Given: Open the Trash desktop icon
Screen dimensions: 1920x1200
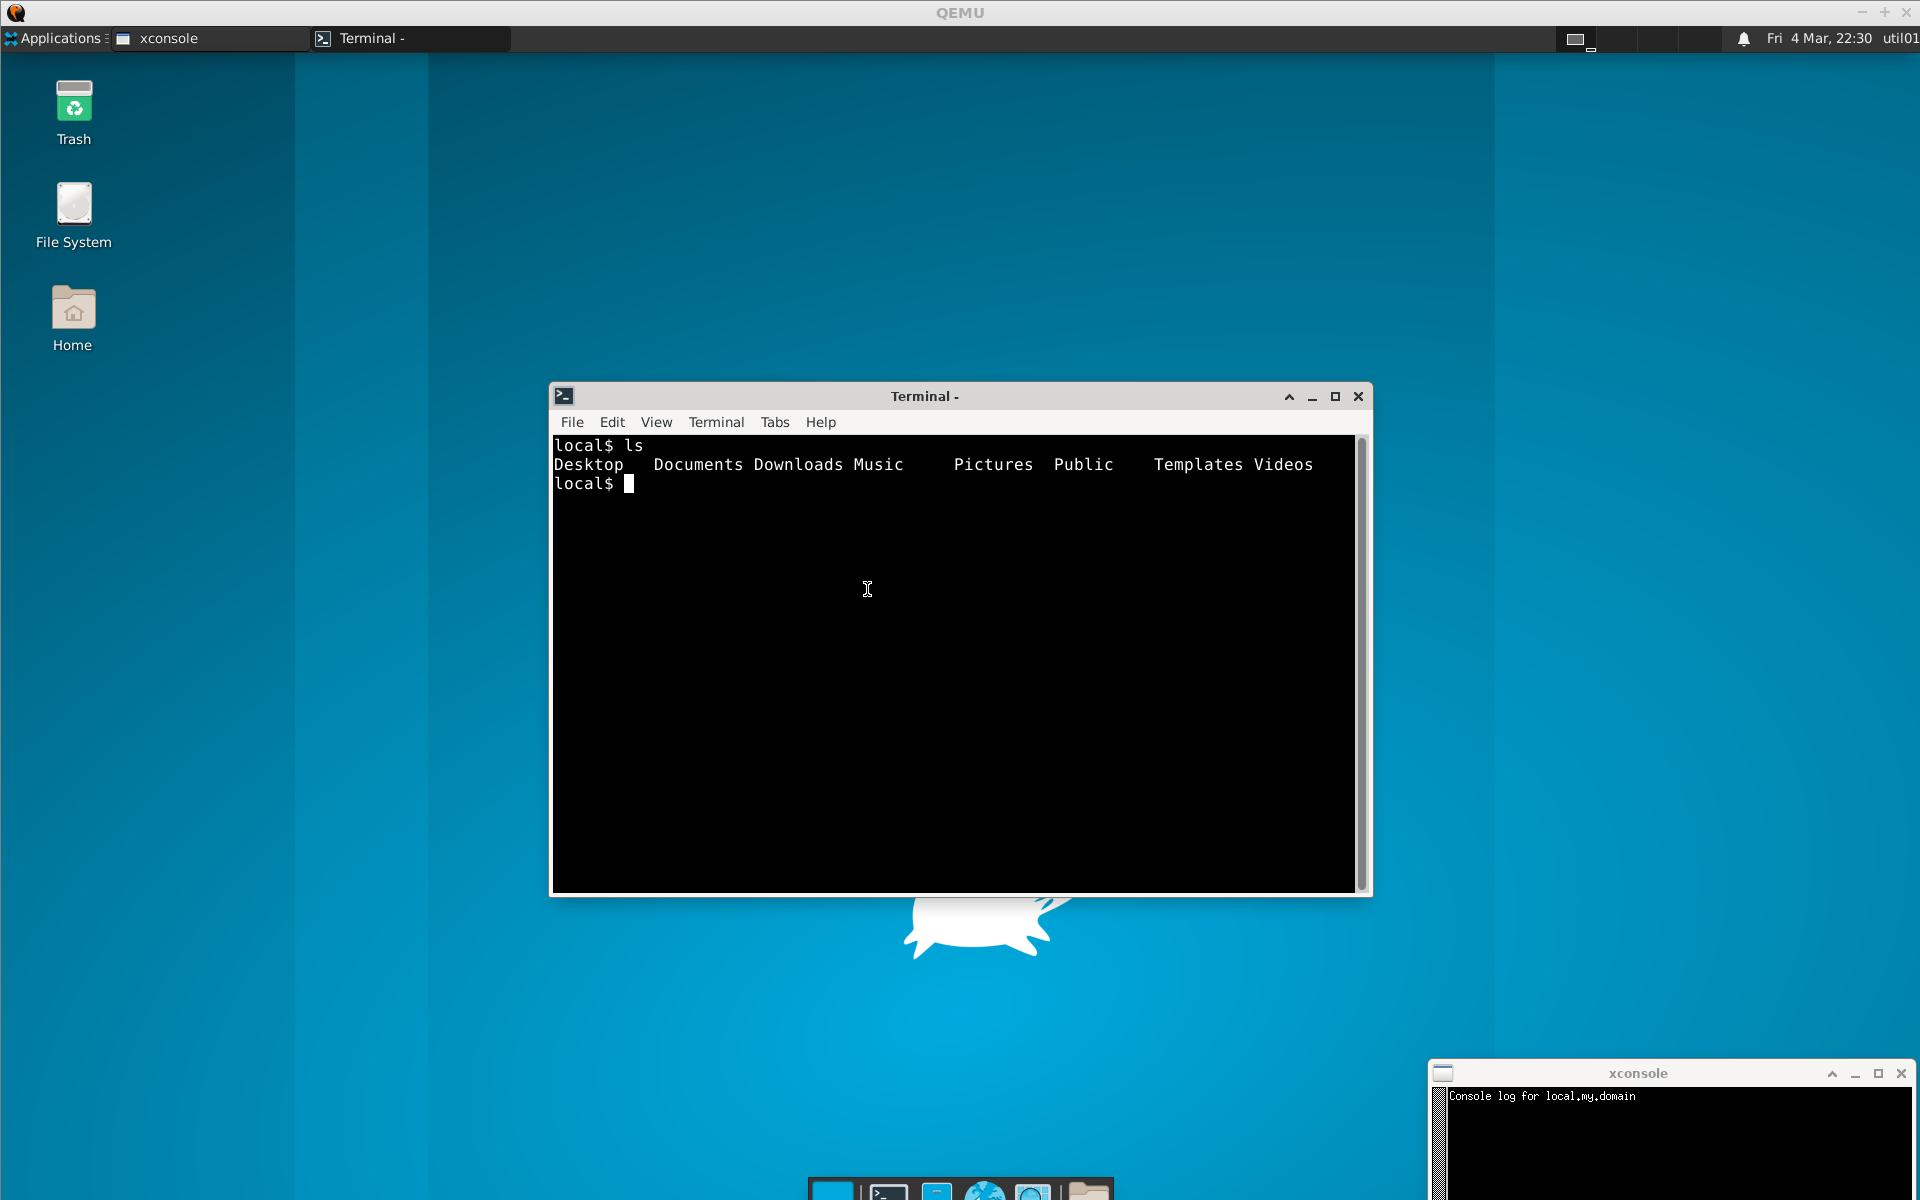Looking at the screenshot, I should pyautogui.click(x=74, y=112).
